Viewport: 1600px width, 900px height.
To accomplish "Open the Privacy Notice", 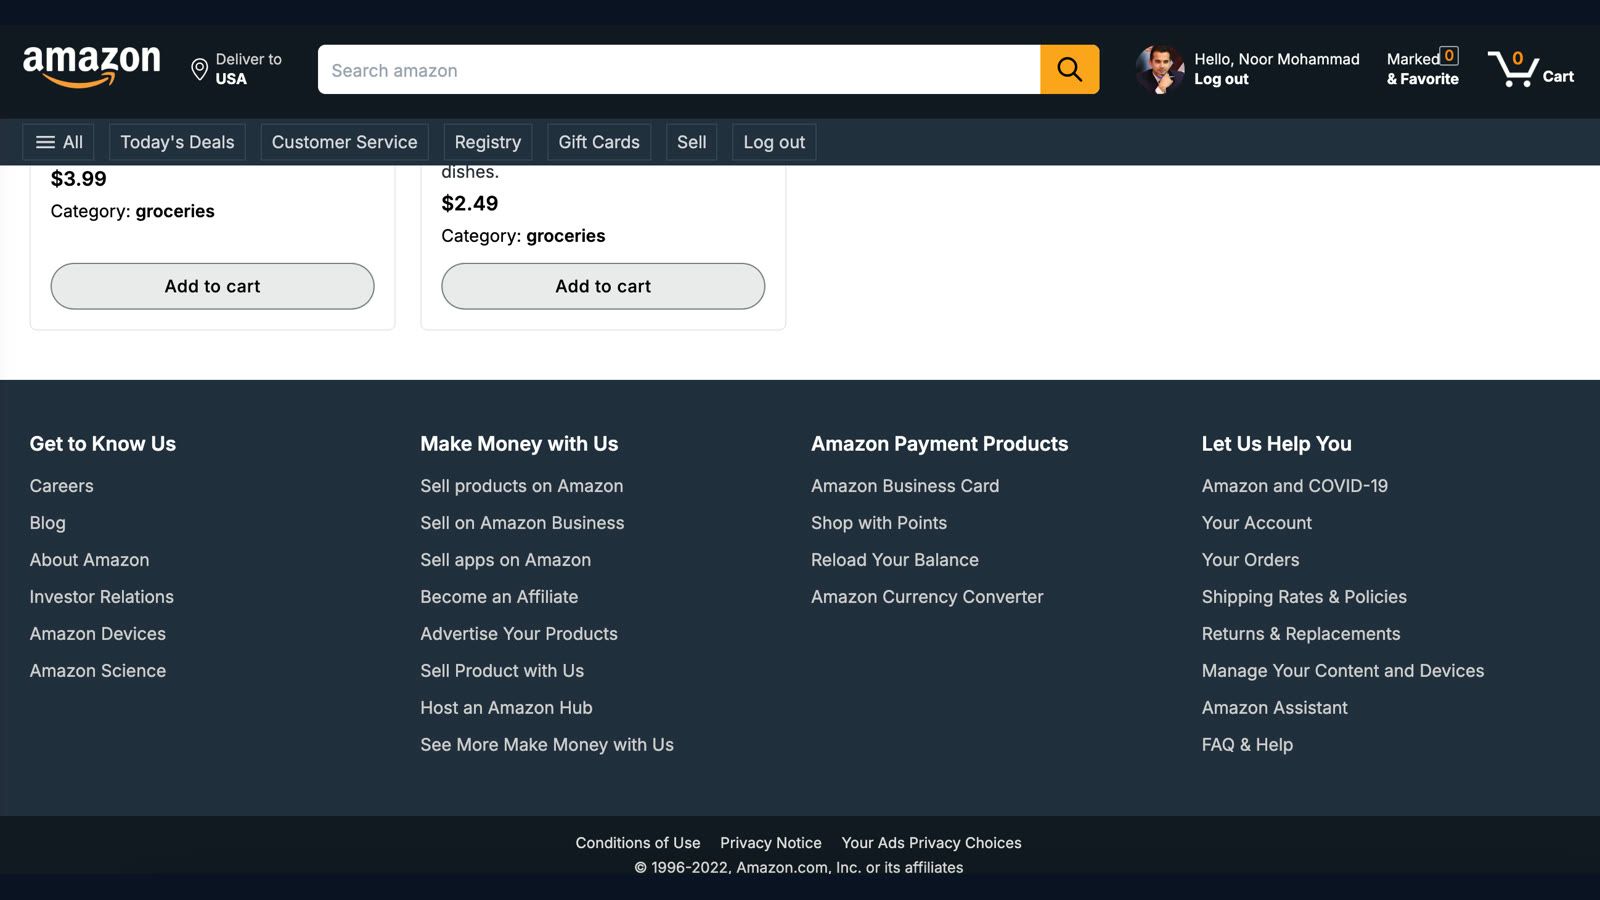I will [x=770, y=843].
